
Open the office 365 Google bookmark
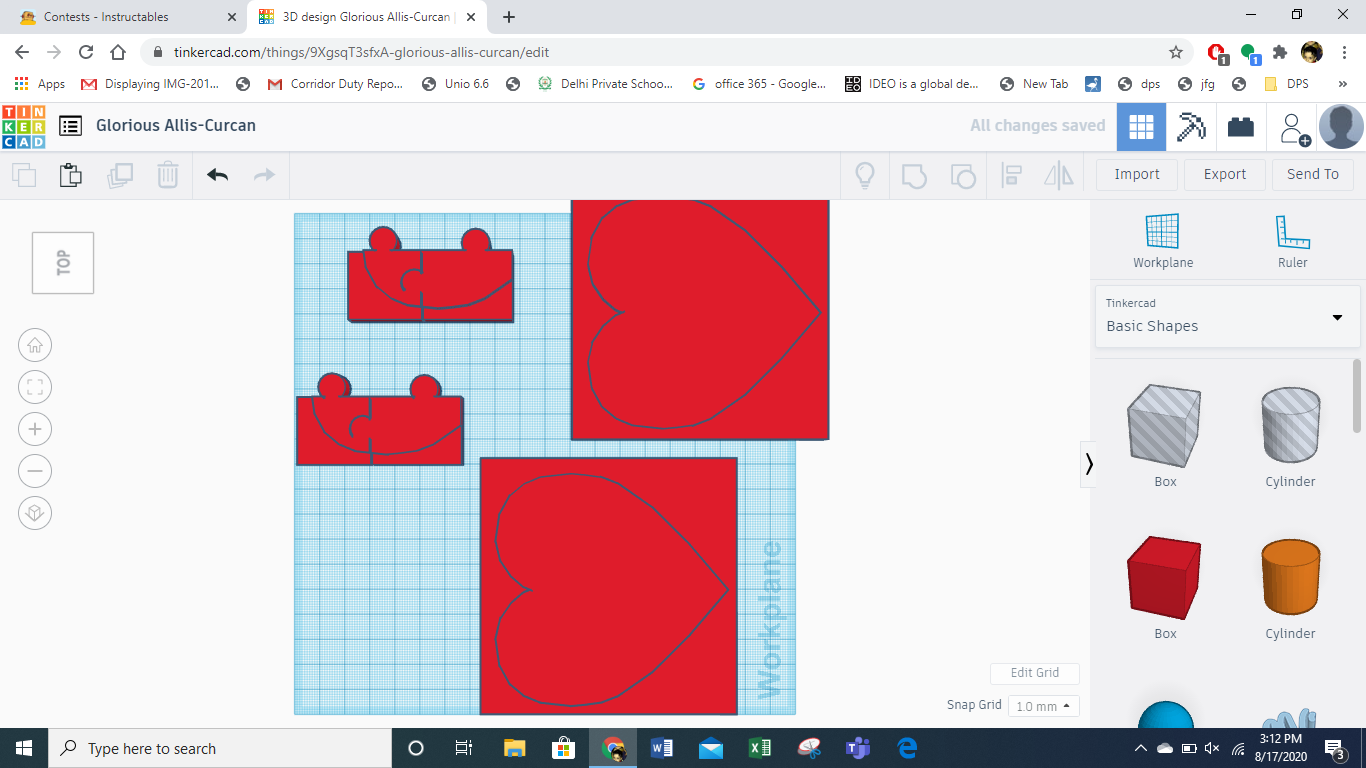(759, 84)
